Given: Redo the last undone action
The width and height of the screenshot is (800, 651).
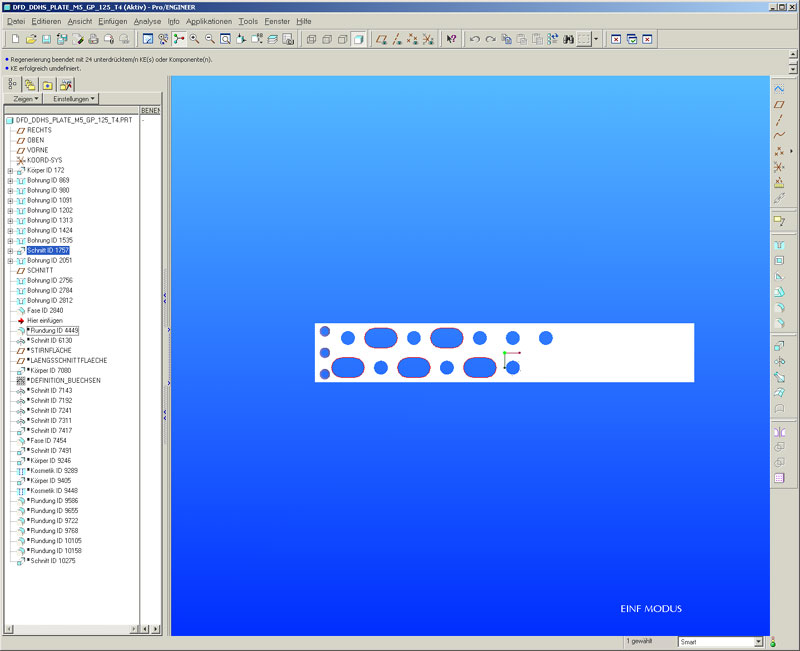Looking at the screenshot, I should click(x=490, y=39).
